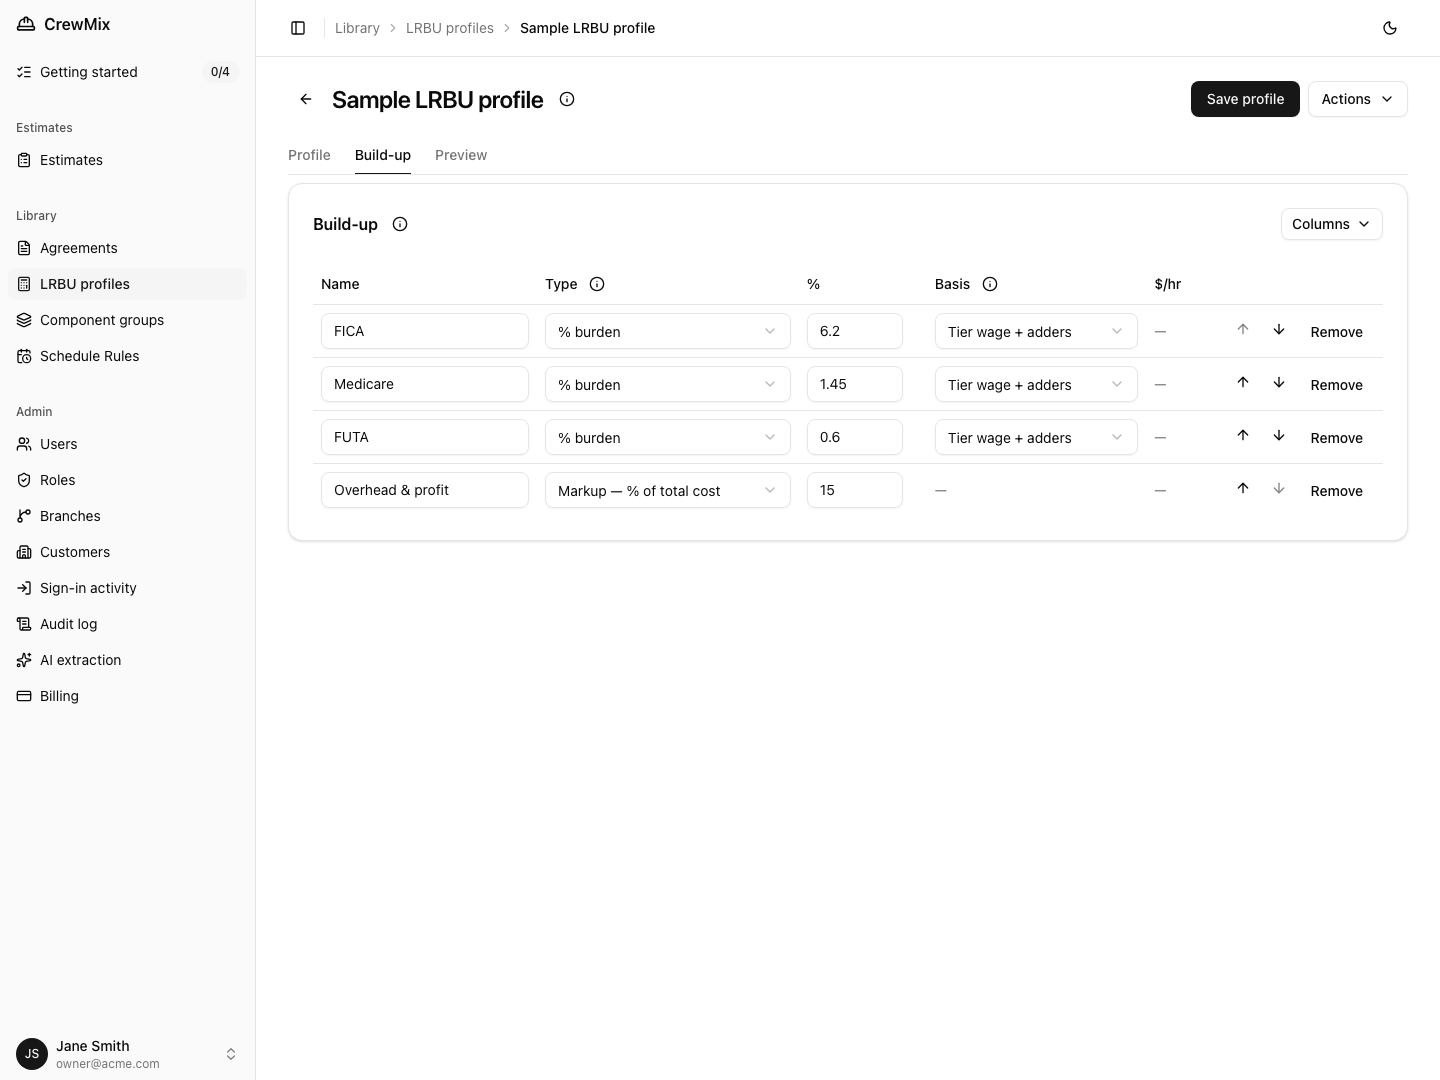Move Overhead & profit row up
This screenshot has height=1080, width=1440.
(x=1243, y=489)
